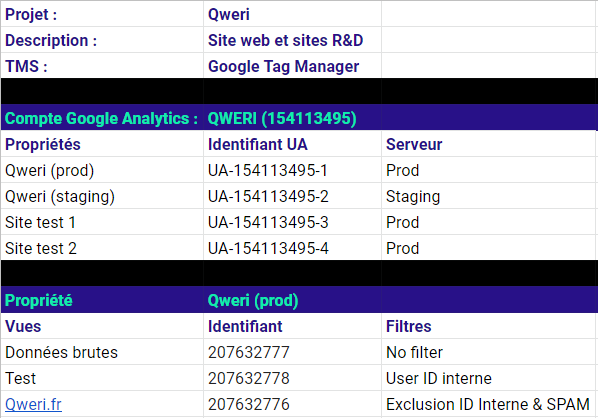Click the 'User ID interne' filter cell
Image resolution: width=598 pixels, height=418 pixels.
490,378
